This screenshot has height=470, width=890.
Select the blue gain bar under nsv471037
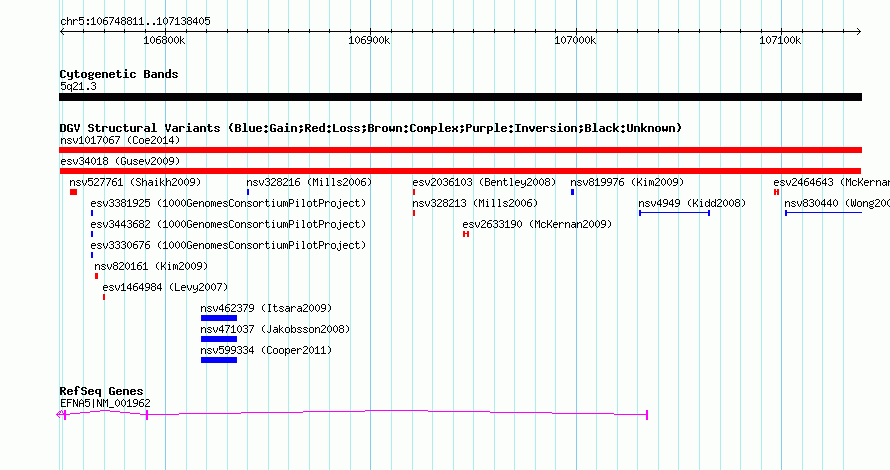click(219, 339)
